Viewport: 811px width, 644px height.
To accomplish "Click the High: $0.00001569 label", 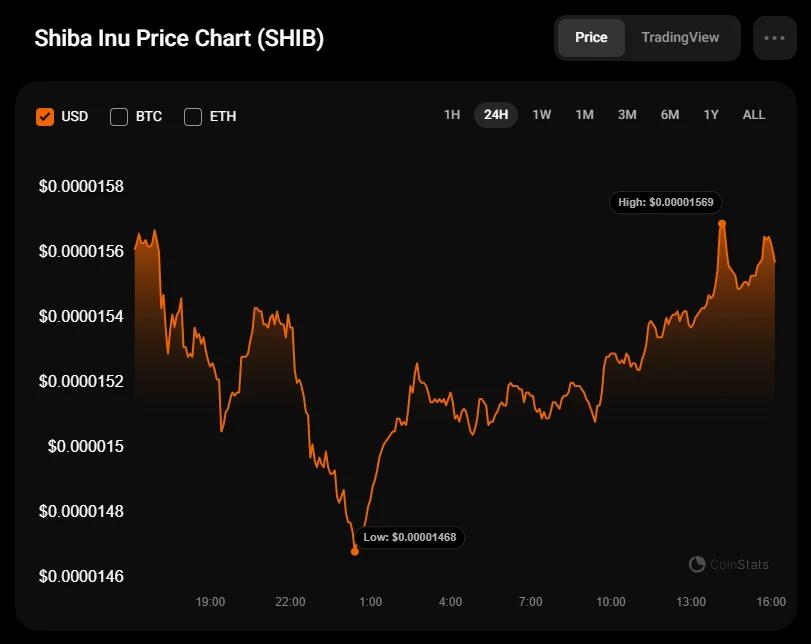I will click(x=665, y=202).
